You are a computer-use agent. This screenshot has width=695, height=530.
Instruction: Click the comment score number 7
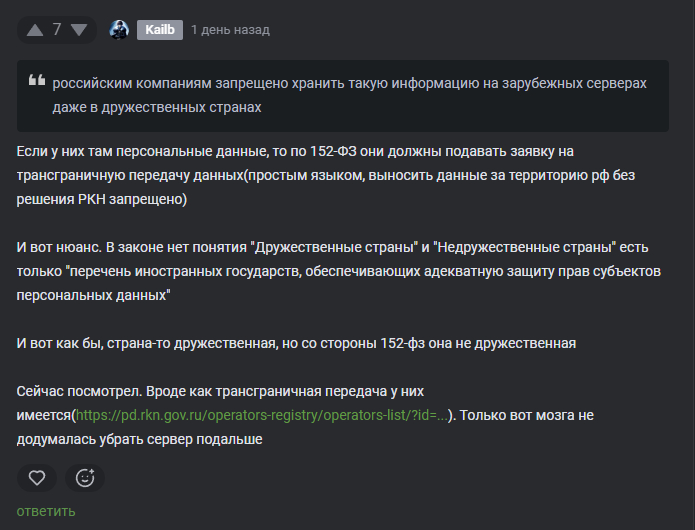click(x=57, y=30)
